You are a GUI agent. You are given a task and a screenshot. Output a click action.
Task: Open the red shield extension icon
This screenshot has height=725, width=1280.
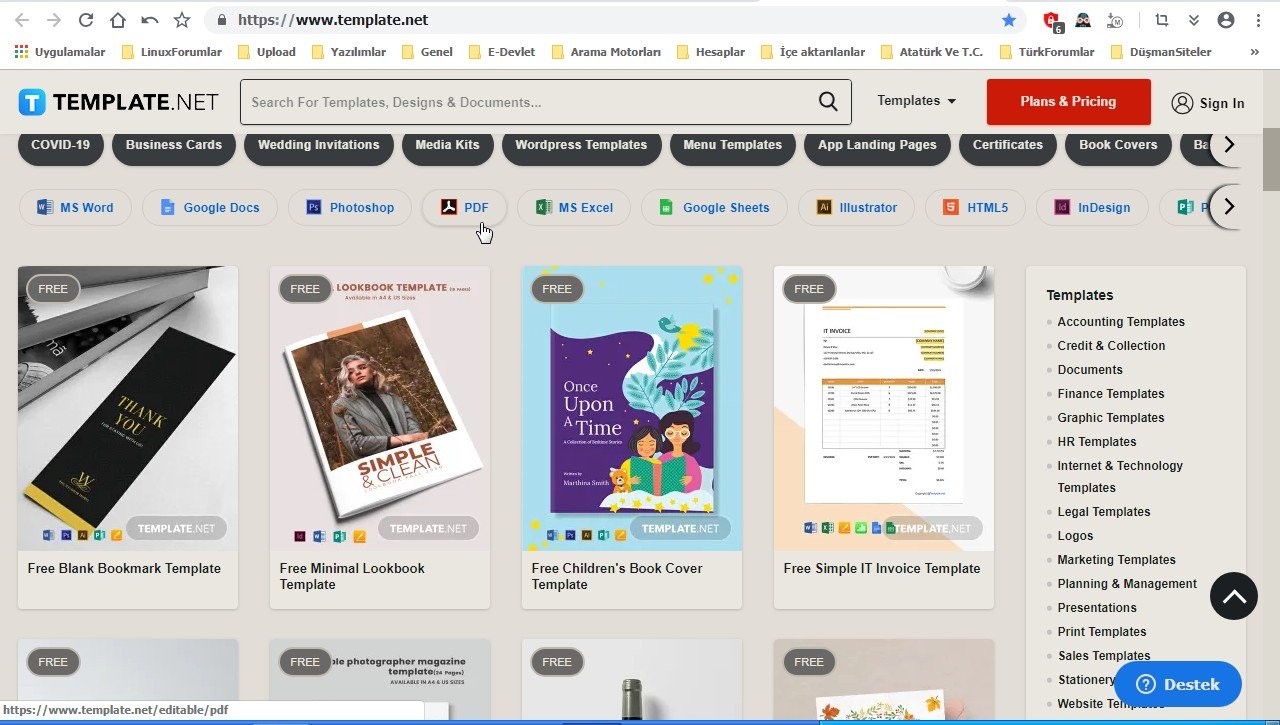[x=1052, y=20]
